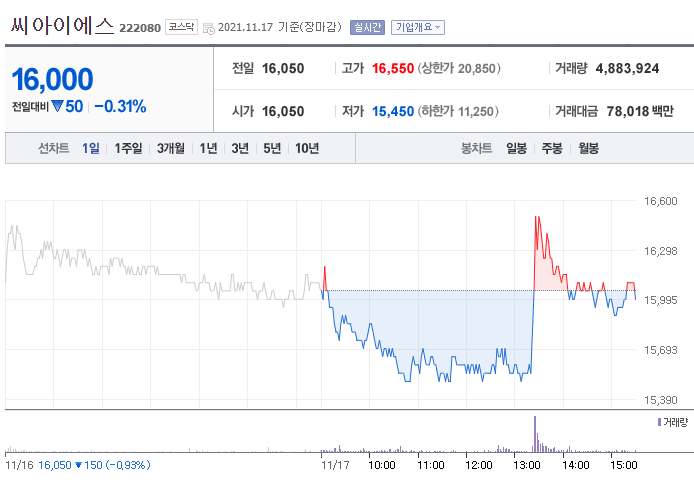Click the 저가 value 15,450
The image size is (694, 483).
click(393, 111)
